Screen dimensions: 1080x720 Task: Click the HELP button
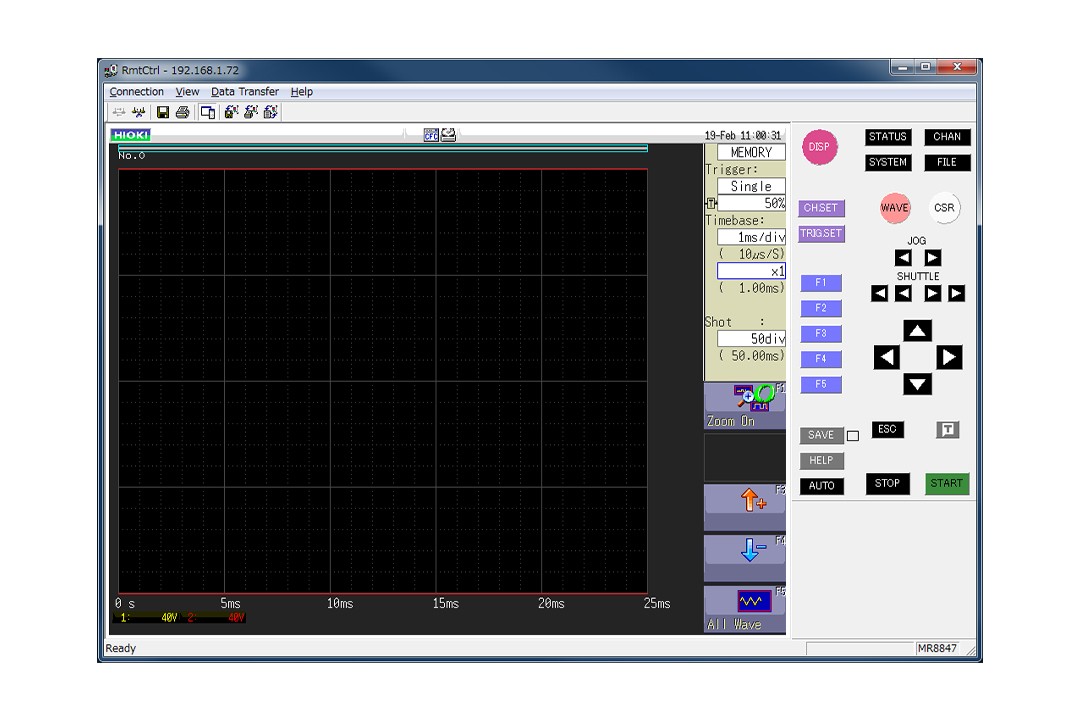[821, 461]
